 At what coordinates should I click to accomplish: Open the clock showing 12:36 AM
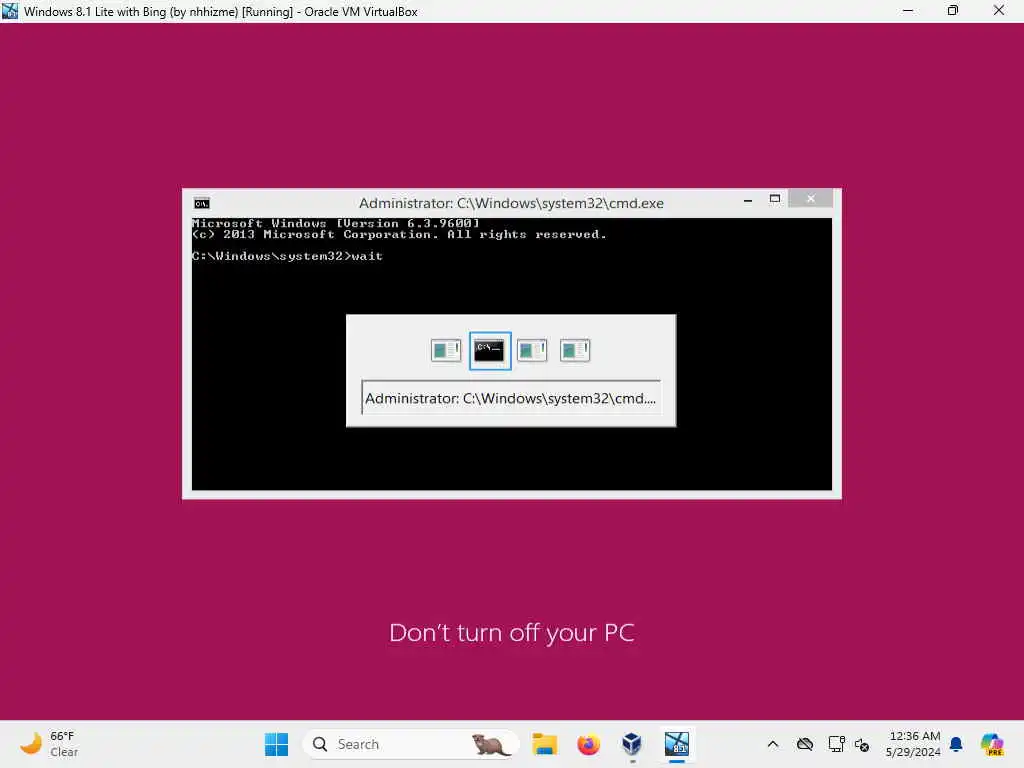tap(913, 744)
